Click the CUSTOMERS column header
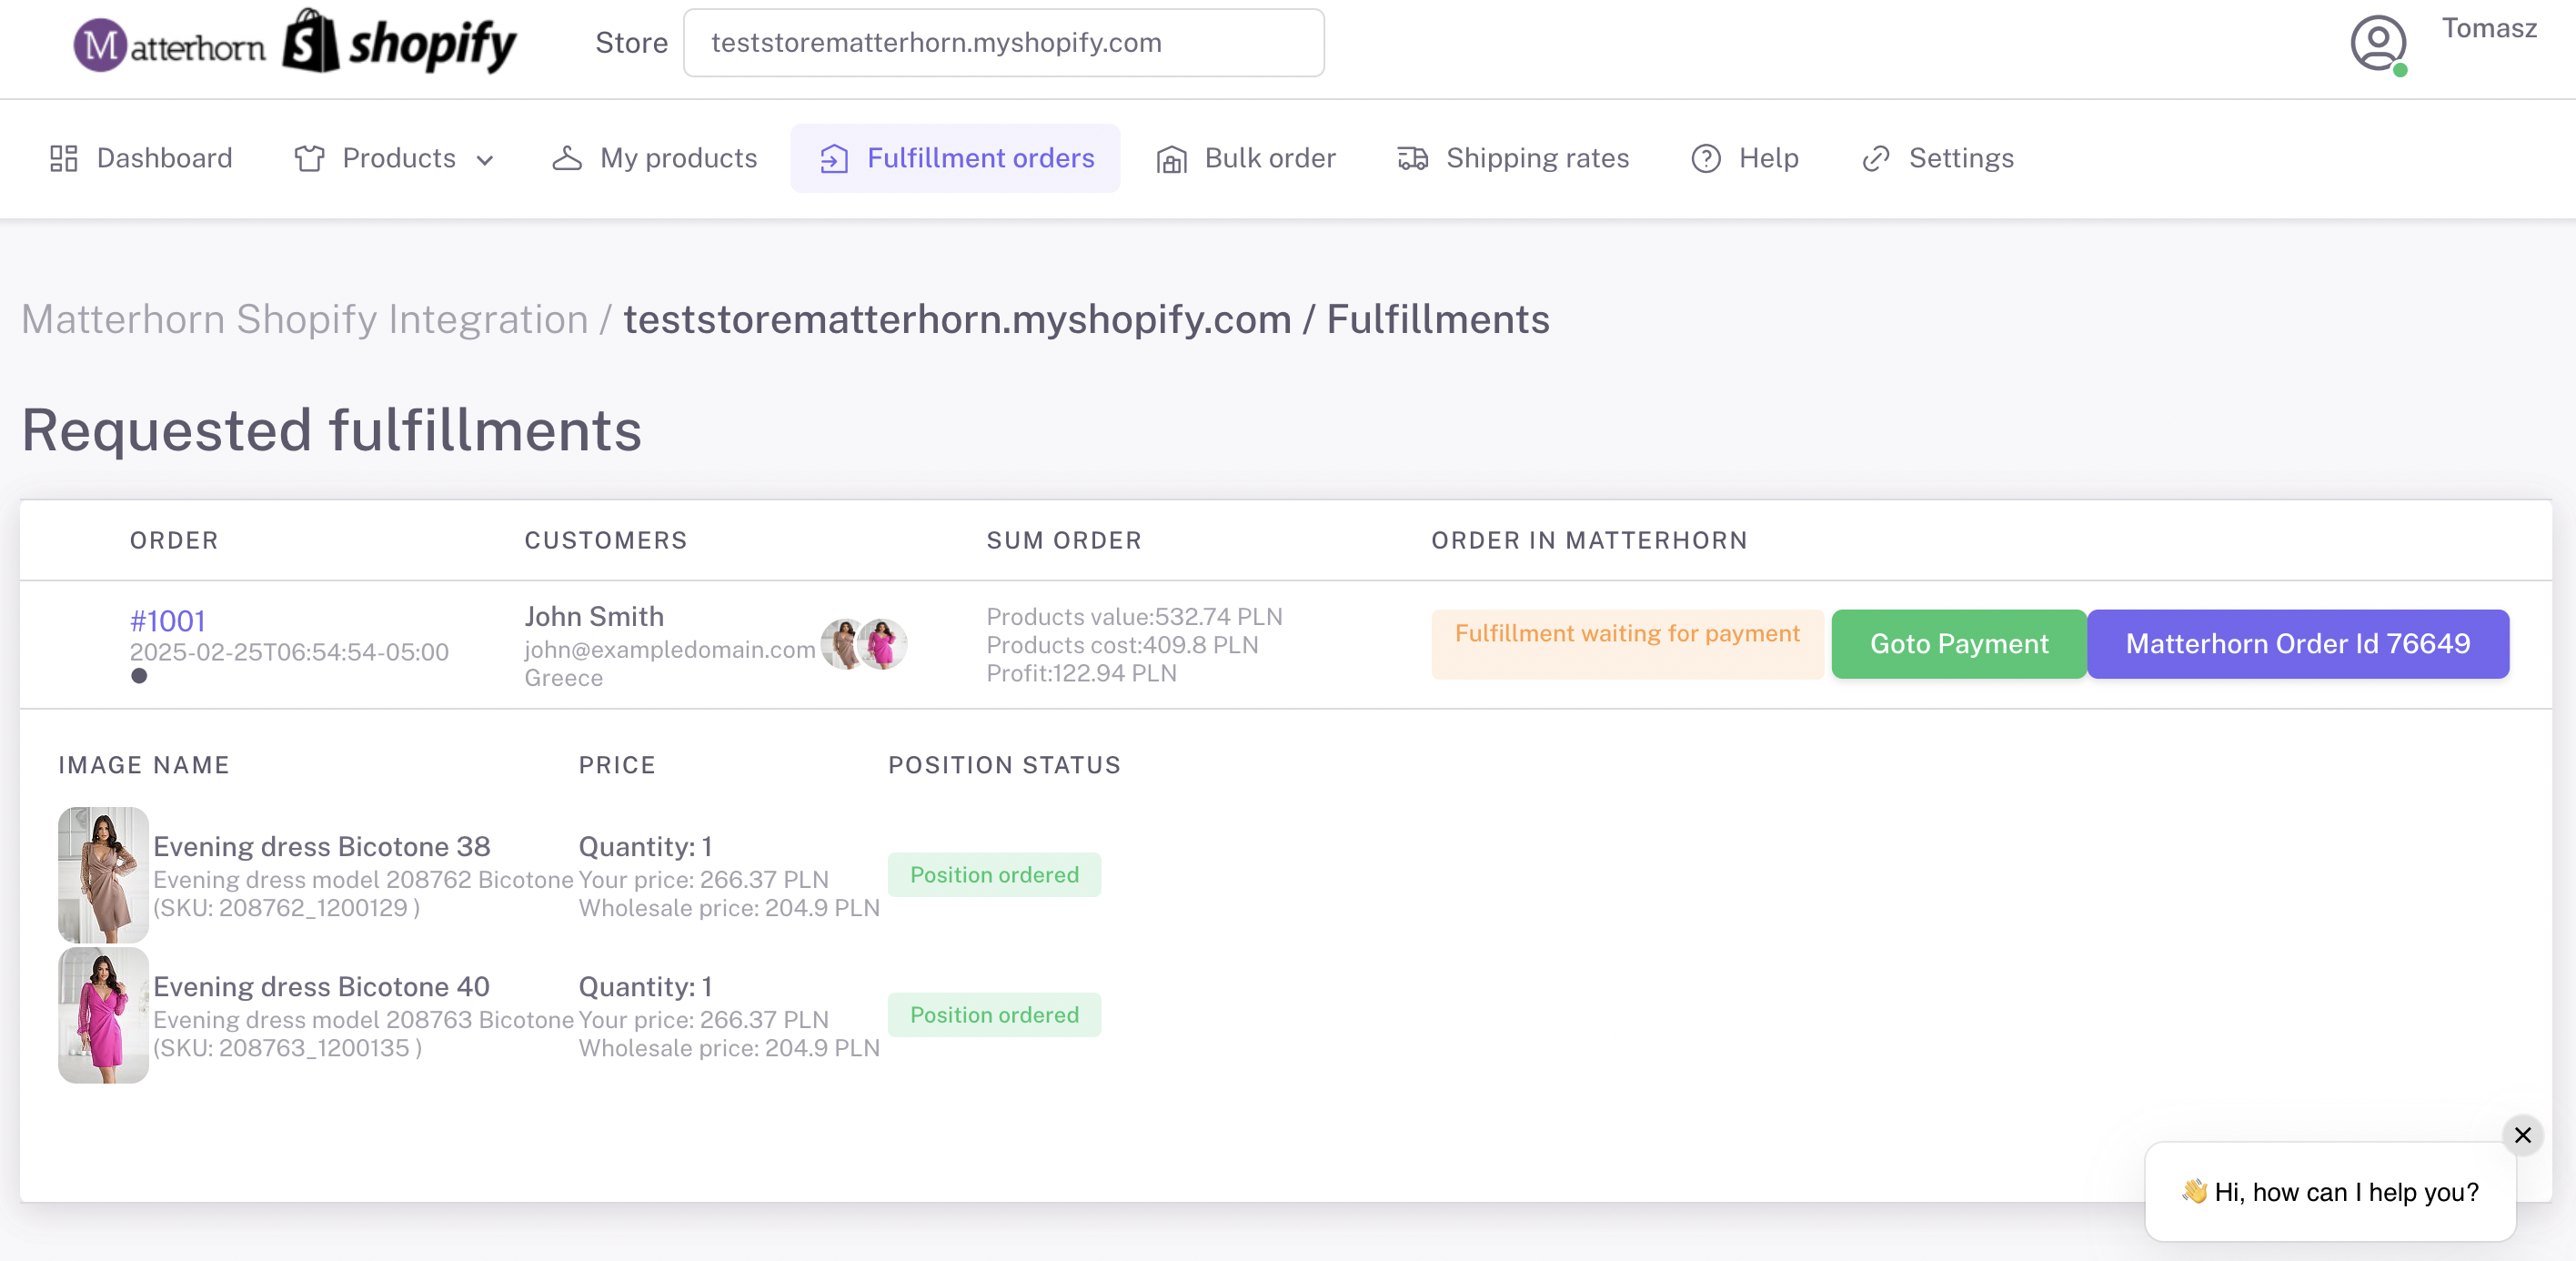 606,540
